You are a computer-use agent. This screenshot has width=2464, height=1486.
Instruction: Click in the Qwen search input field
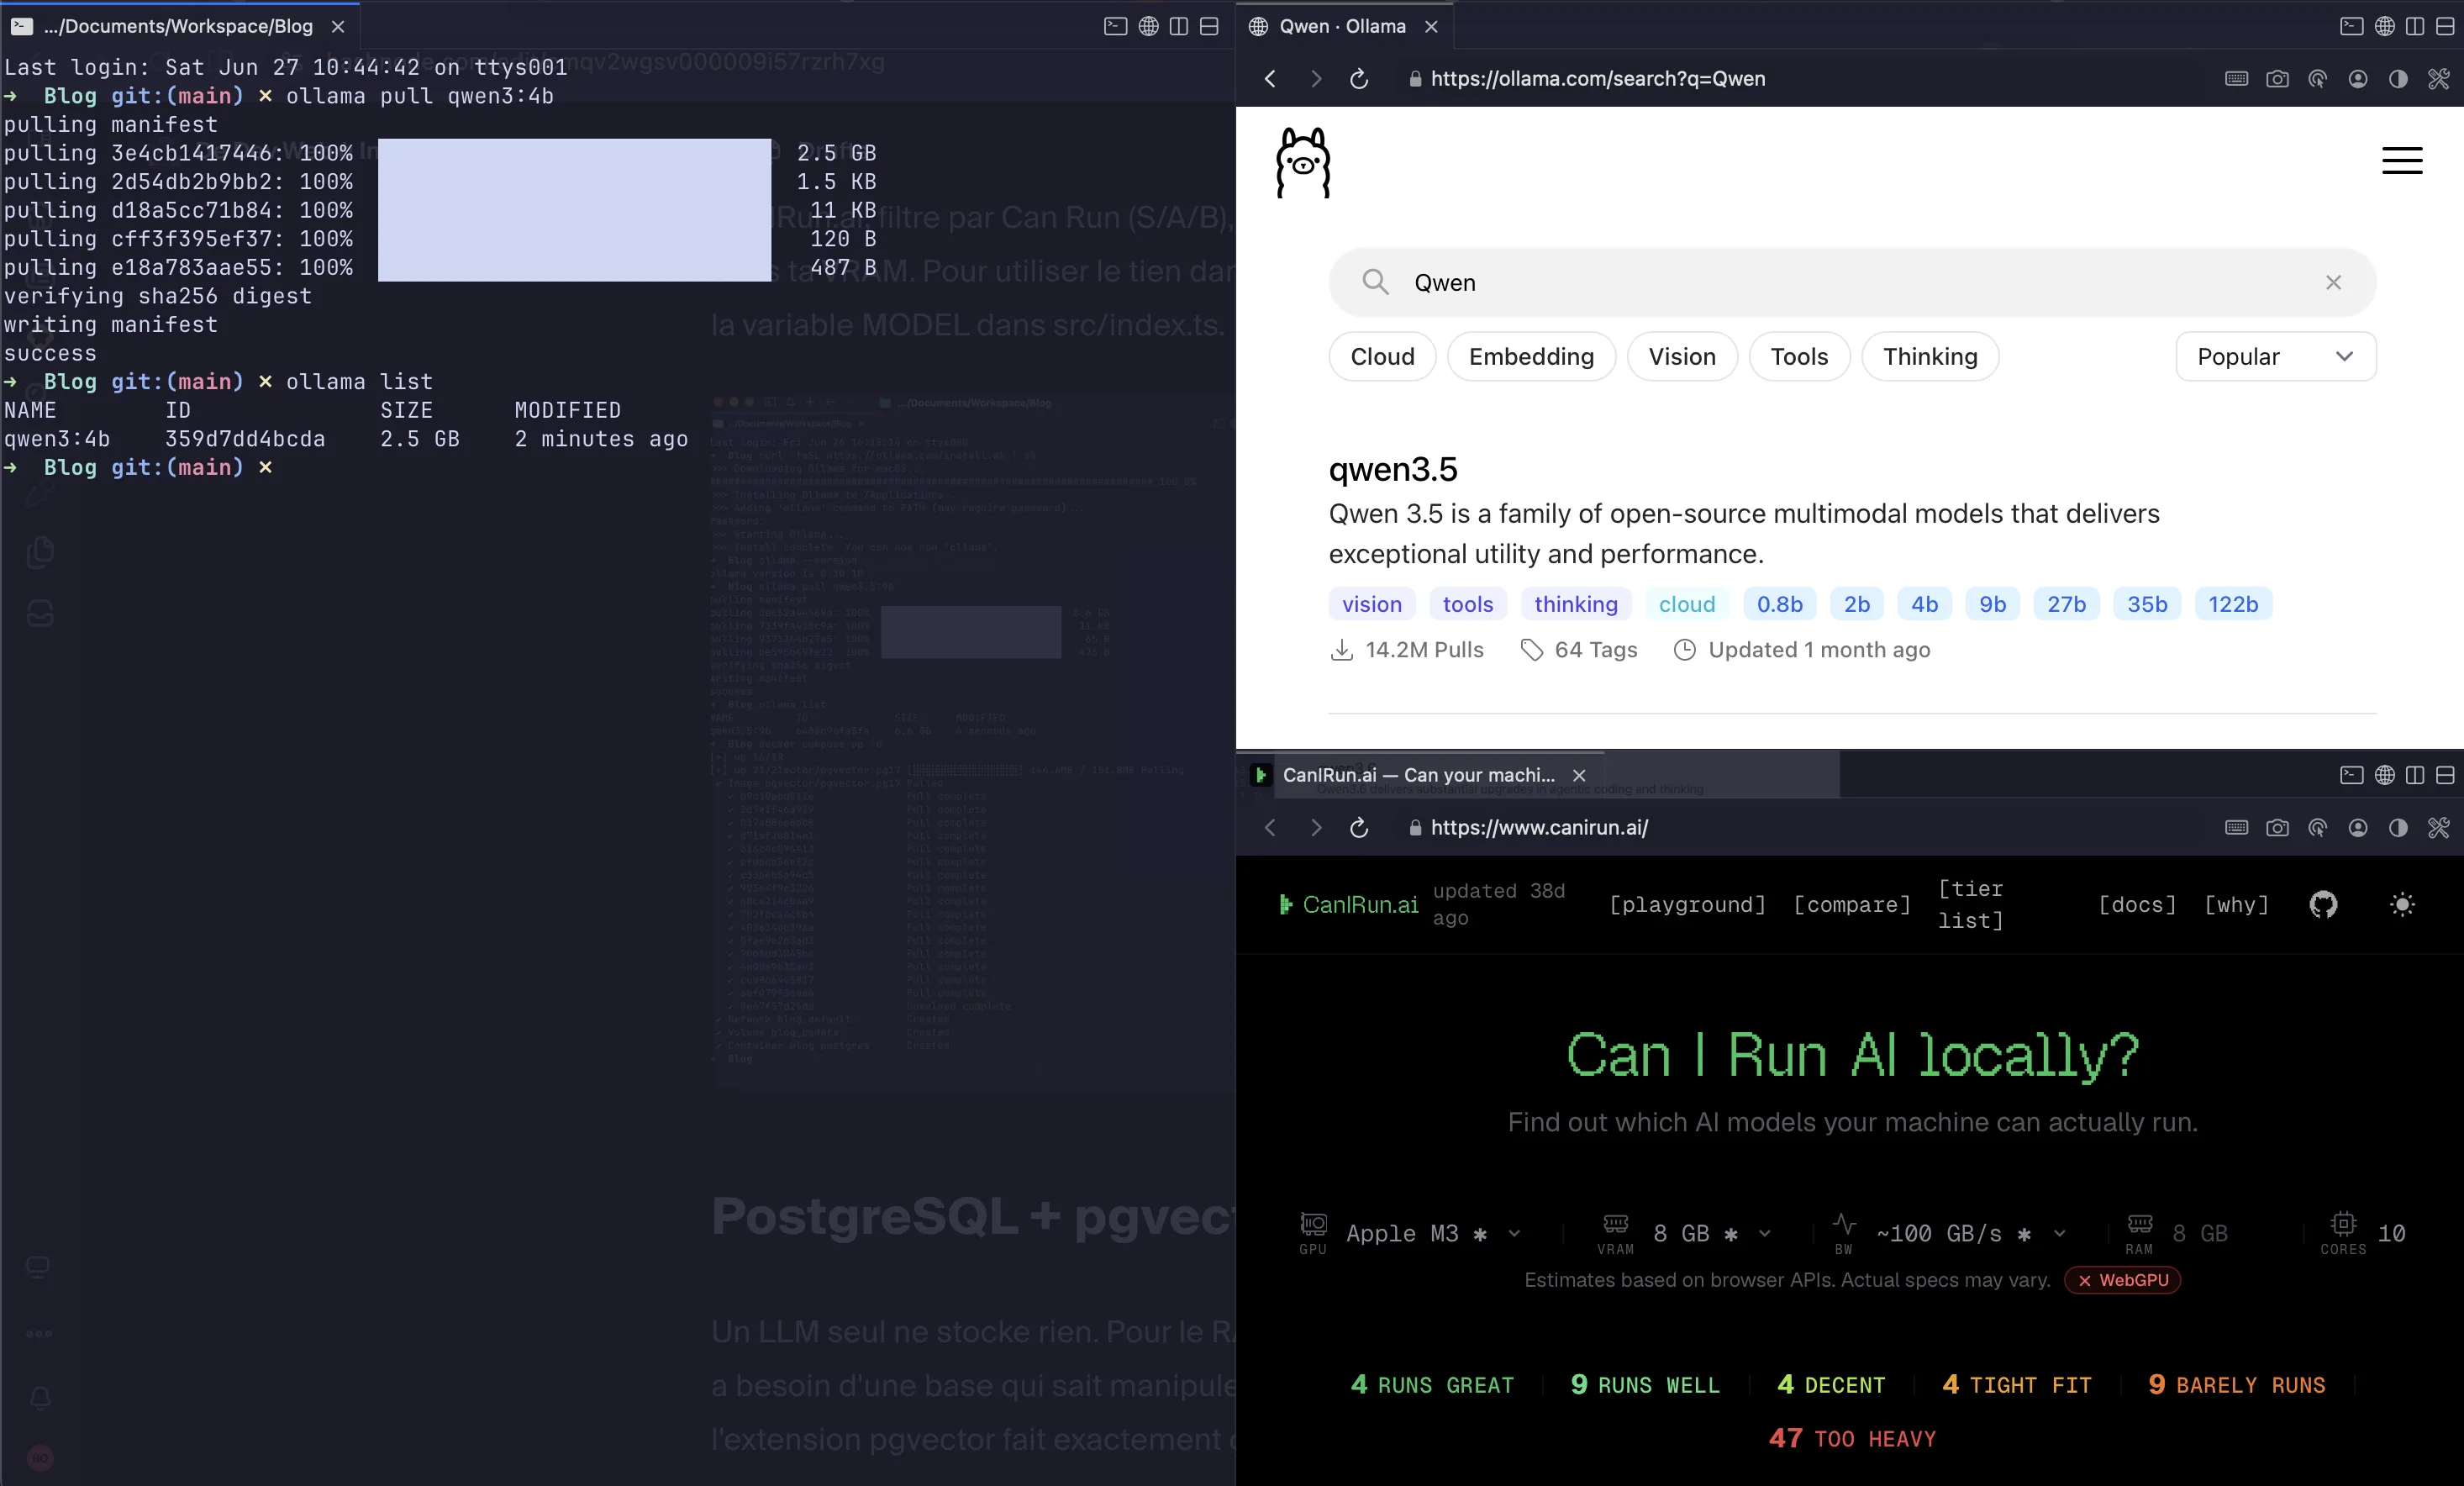coord(1852,282)
